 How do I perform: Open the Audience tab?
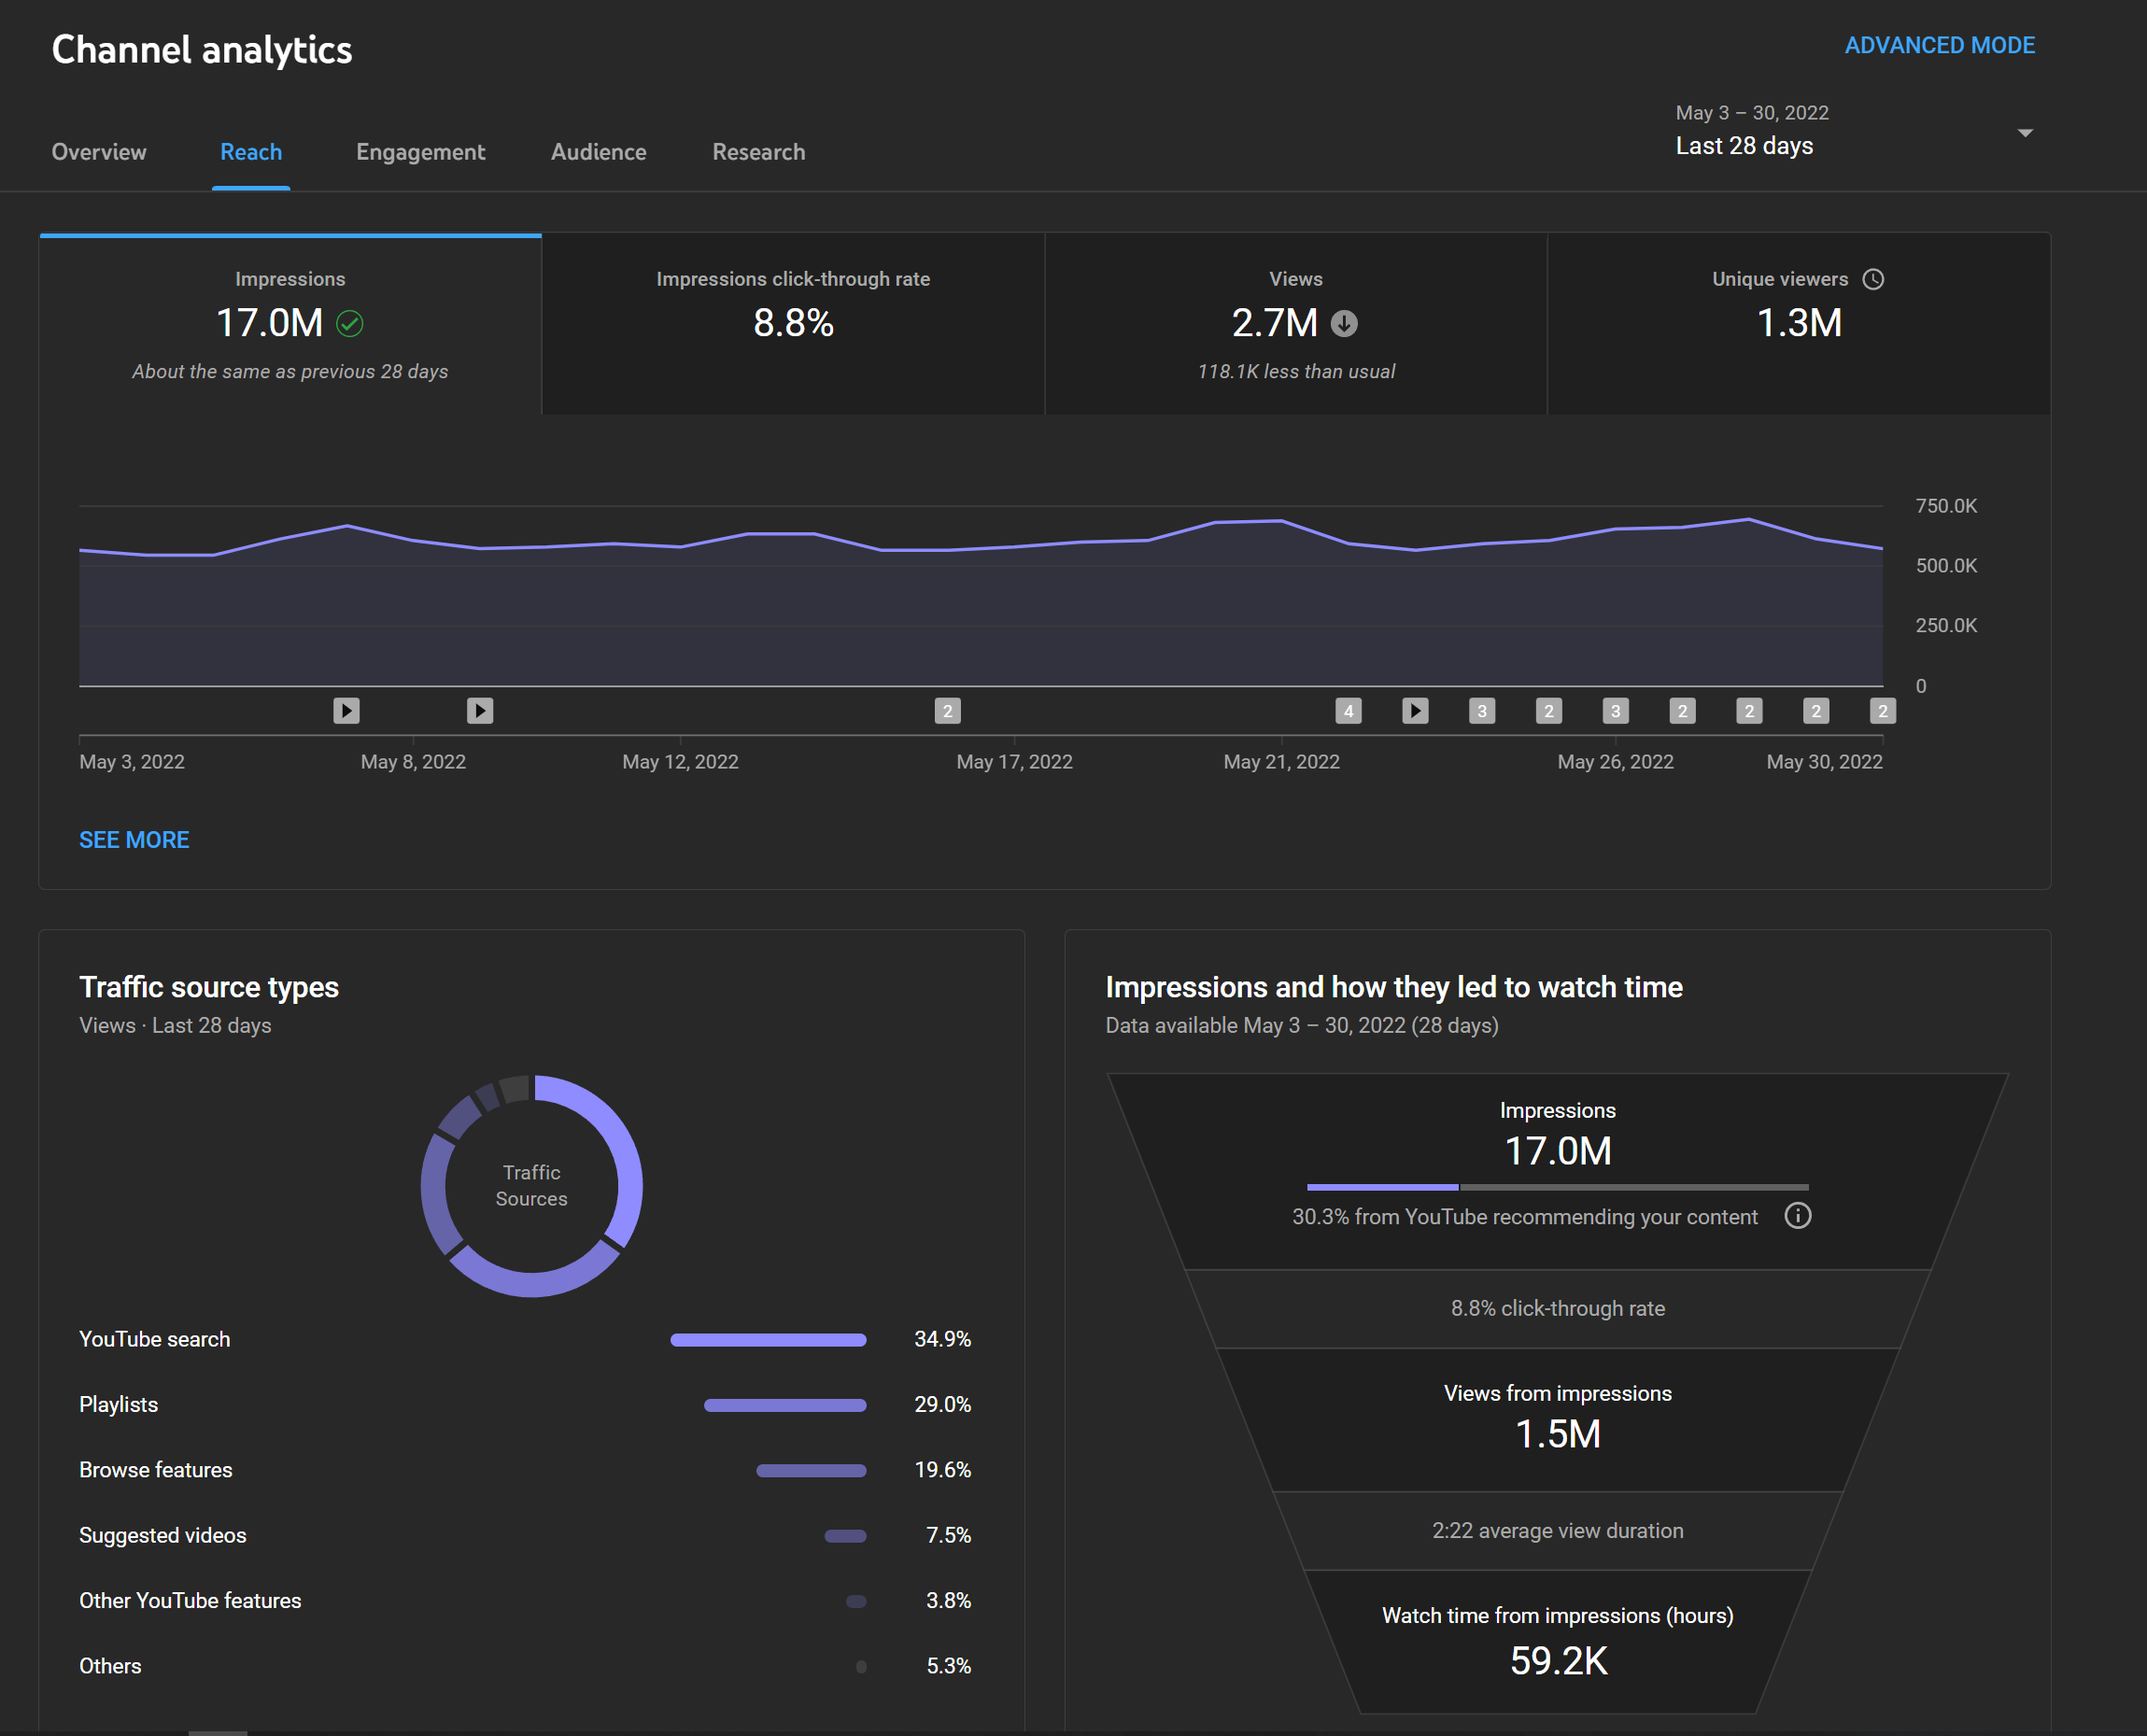pos(598,152)
